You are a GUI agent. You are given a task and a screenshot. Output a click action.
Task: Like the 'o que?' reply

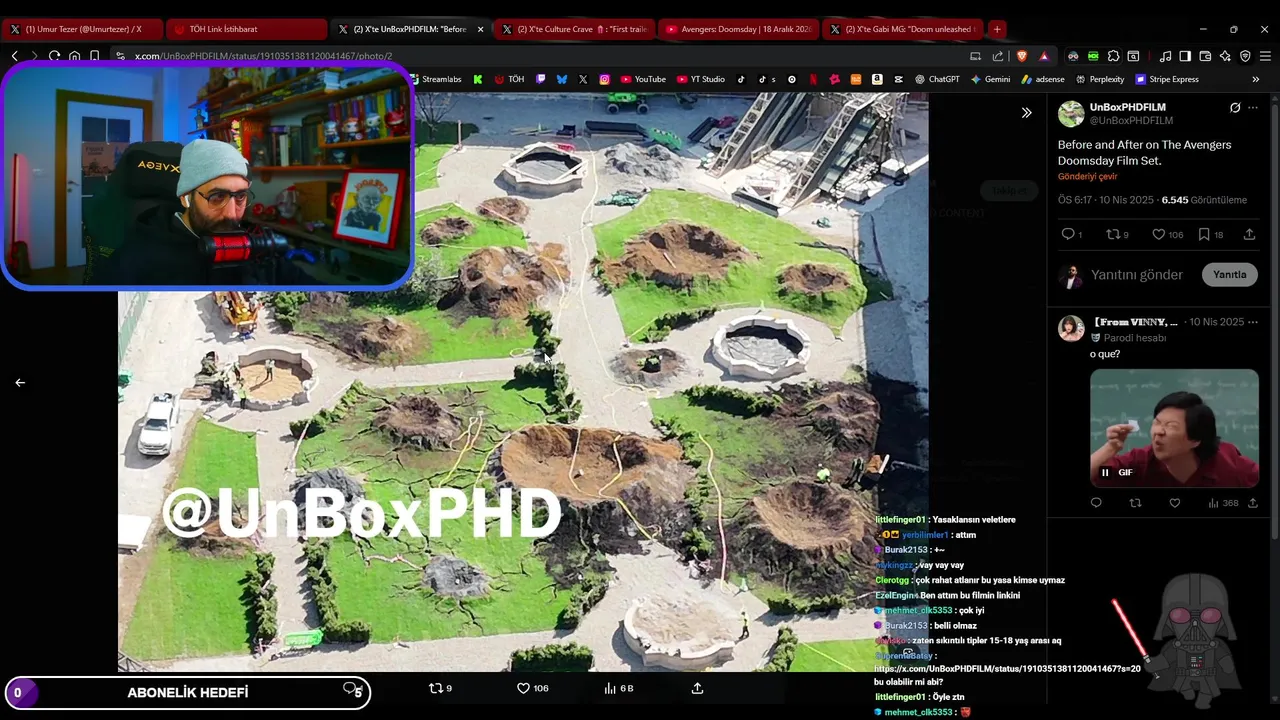1175,503
